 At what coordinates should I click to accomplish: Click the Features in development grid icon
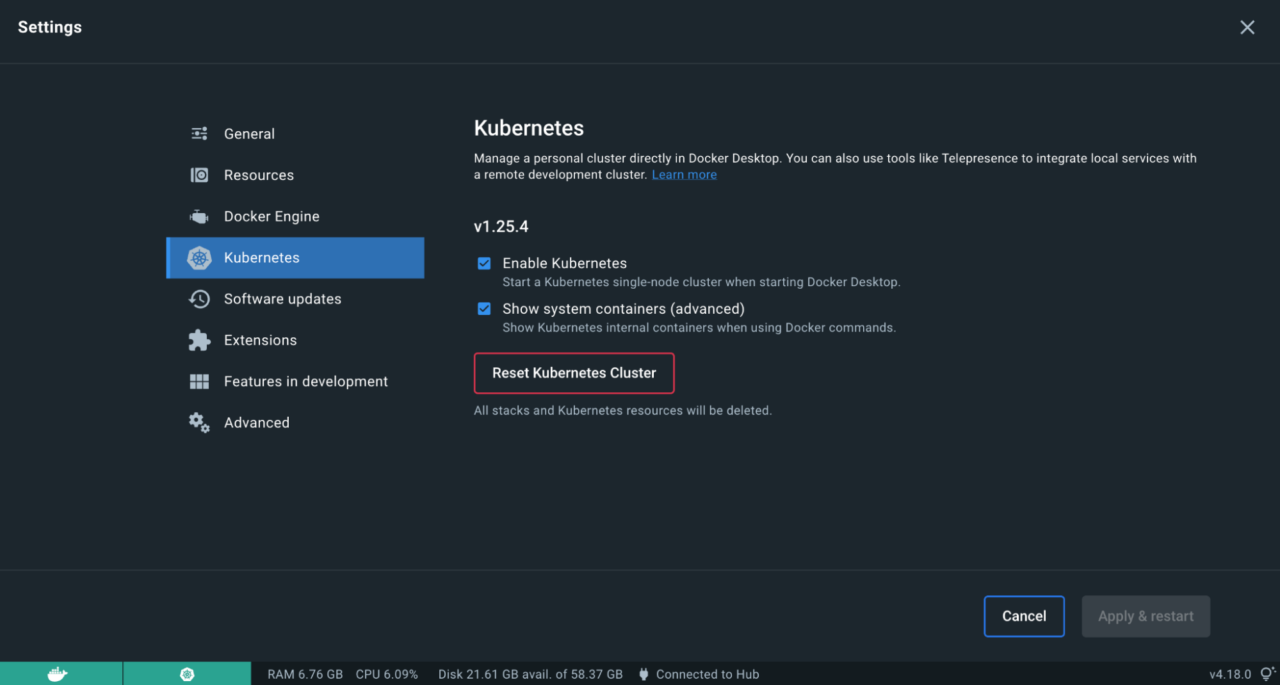199,381
